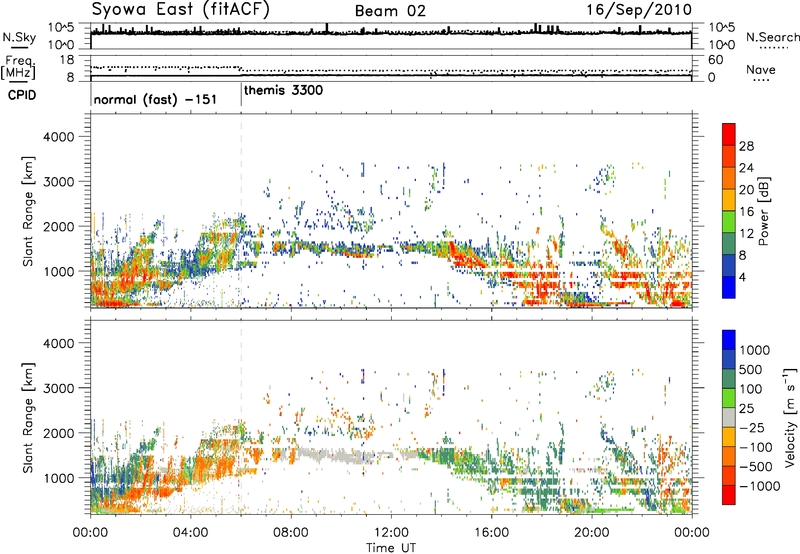Click the dashed CPID change line in power panel

241,210
